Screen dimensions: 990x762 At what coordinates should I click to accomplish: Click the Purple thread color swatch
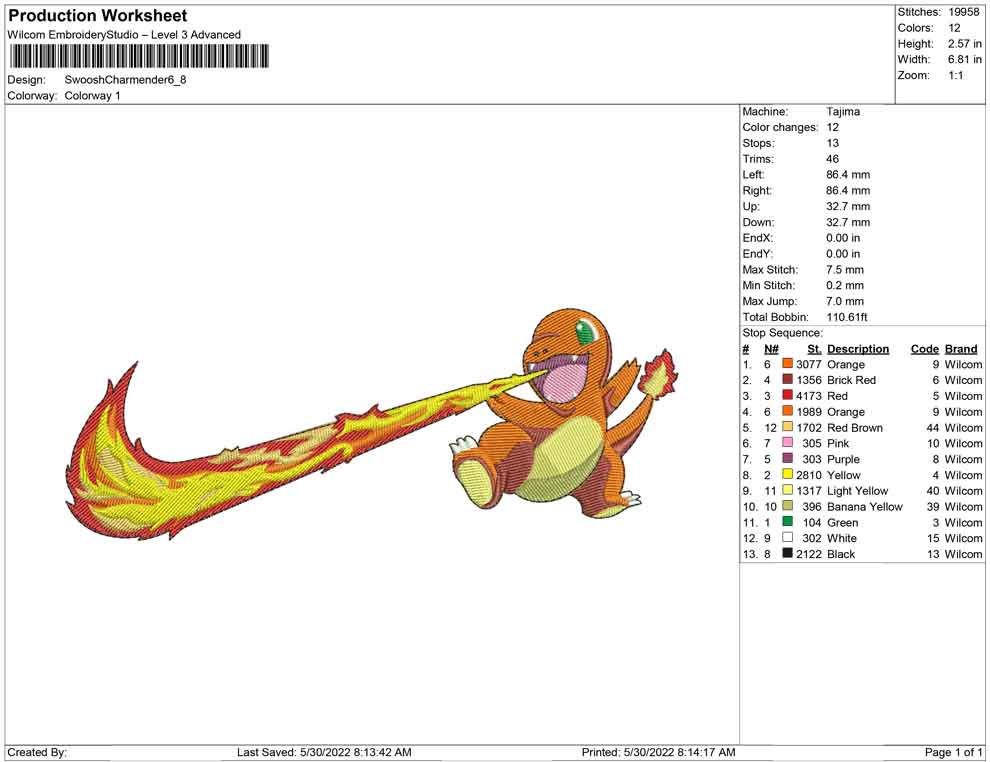[x=788, y=459]
